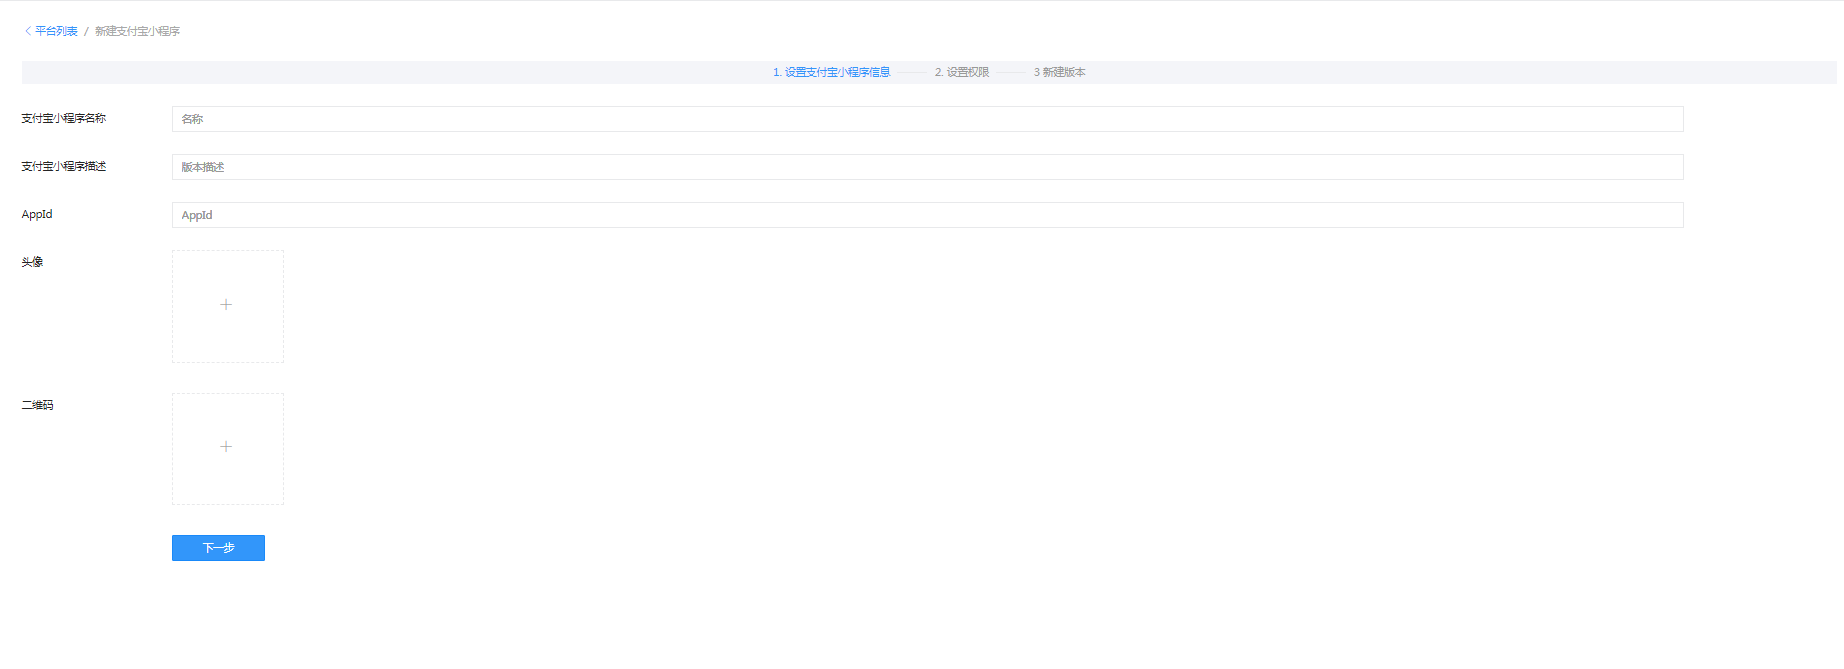This screenshot has width=1844, height=669.
Task: Click the back chevron before 平台列表
Action: click(x=28, y=31)
